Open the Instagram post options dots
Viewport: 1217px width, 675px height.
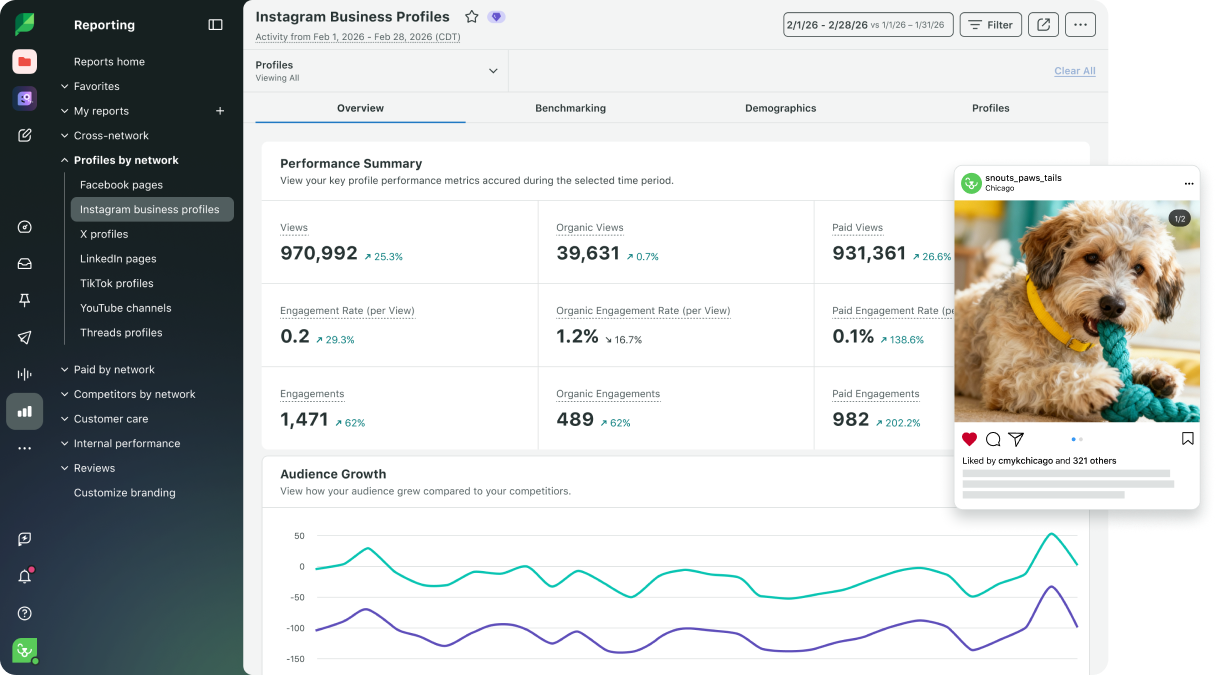tap(1189, 184)
